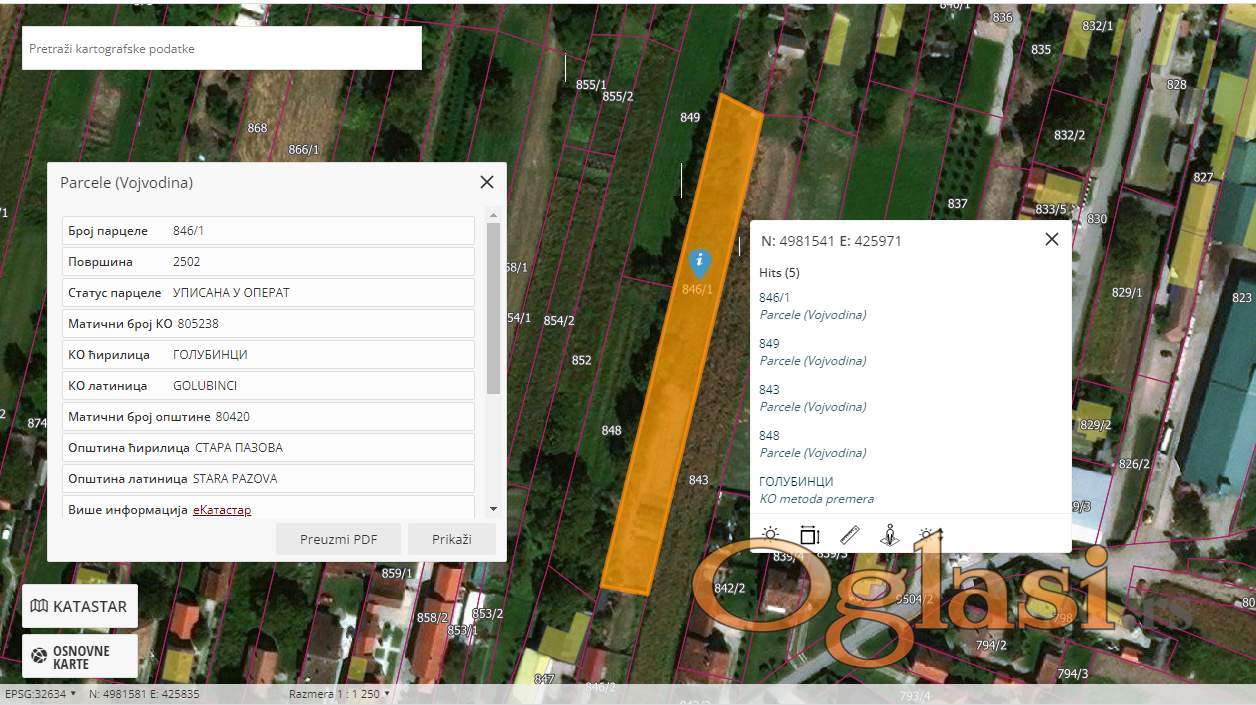Click the scroll down arrow in parcel panel
The width and height of the screenshot is (1256, 705).
pyautogui.click(x=493, y=509)
